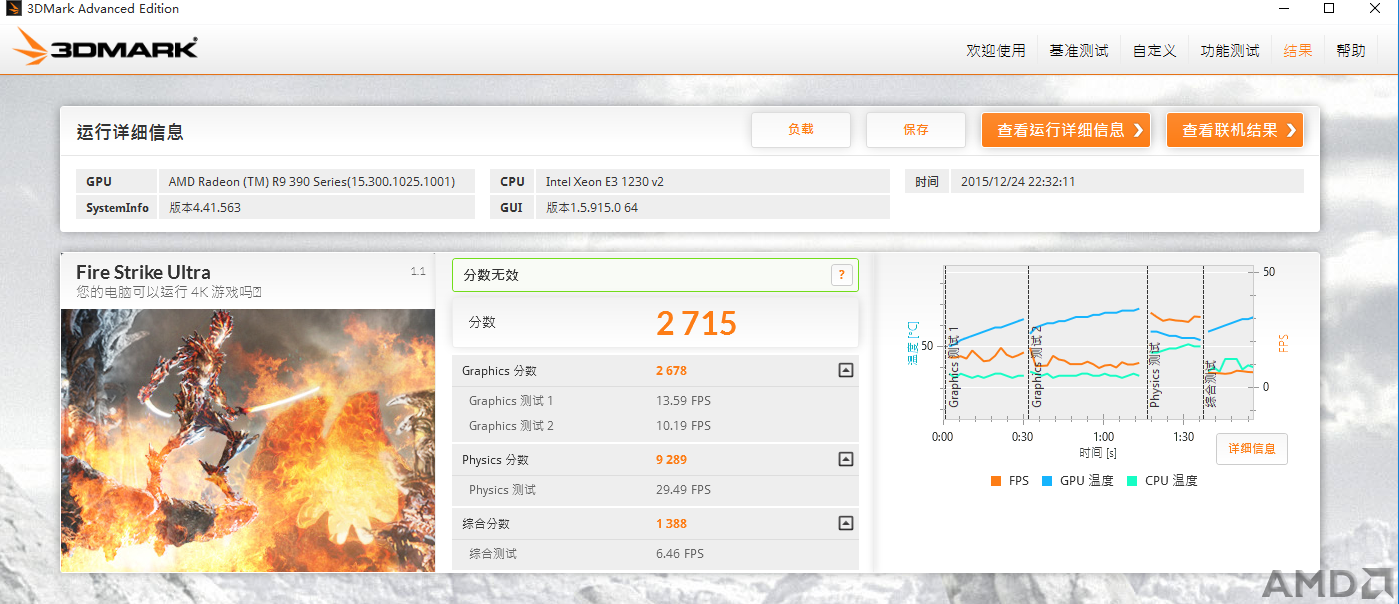
Task: Open 查看运行详细信息 orange button
Action: 1066,130
